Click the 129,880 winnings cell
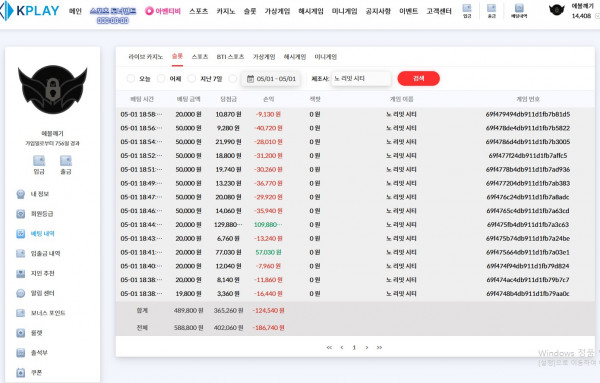 (228, 225)
